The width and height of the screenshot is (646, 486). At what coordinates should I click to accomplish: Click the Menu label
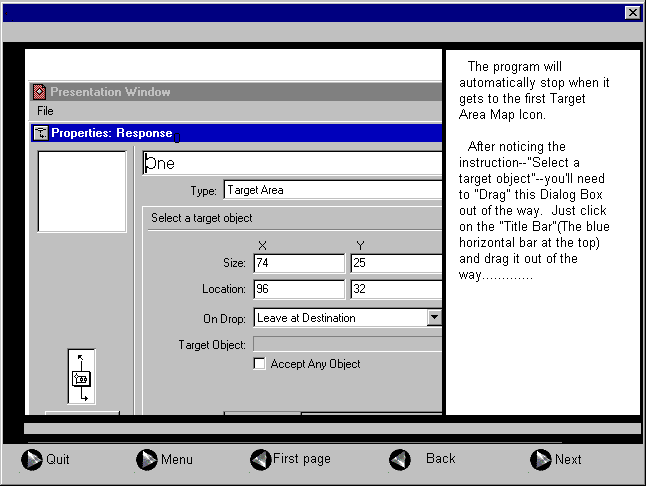coord(177,459)
